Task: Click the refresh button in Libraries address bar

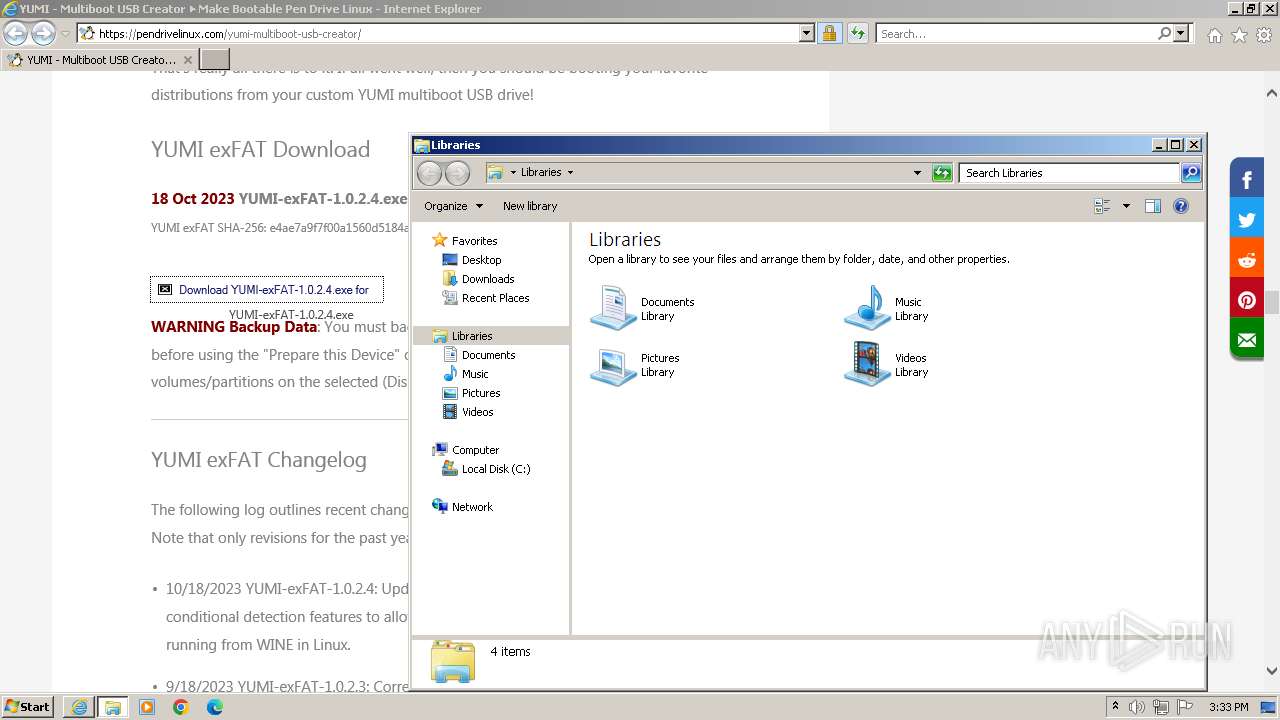Action: click(x=942, y=173)
